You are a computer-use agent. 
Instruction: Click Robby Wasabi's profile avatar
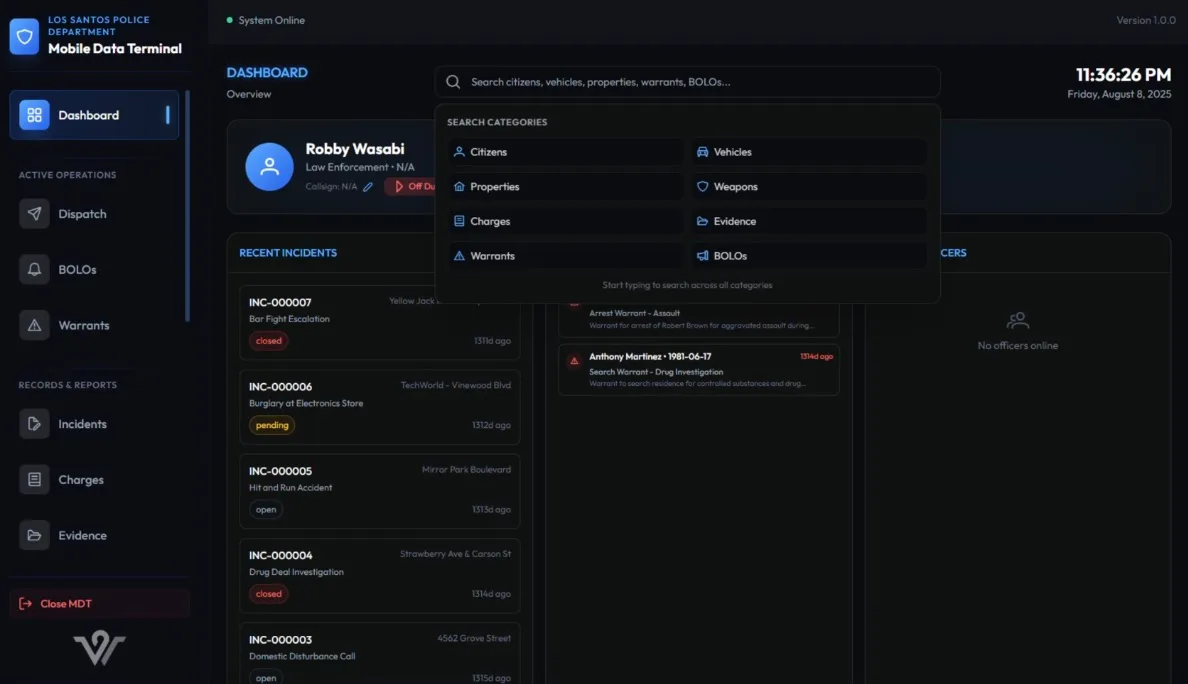point(269,167)
